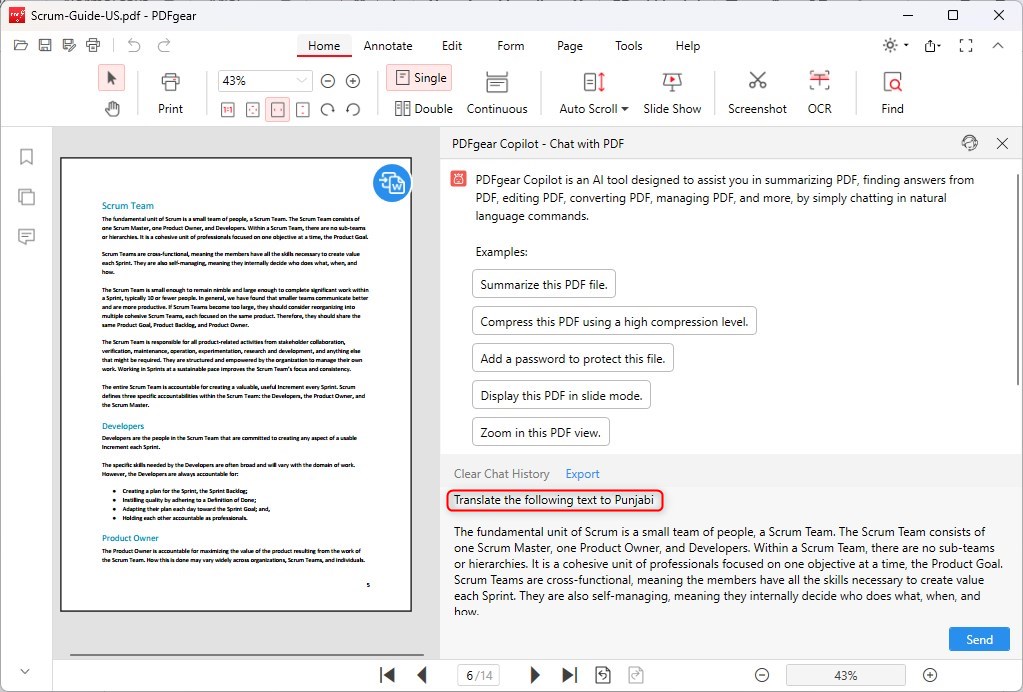Choose 'Summarize this PDF file.' example
Screen dimensions: 1023x692
tap(543, 284)
